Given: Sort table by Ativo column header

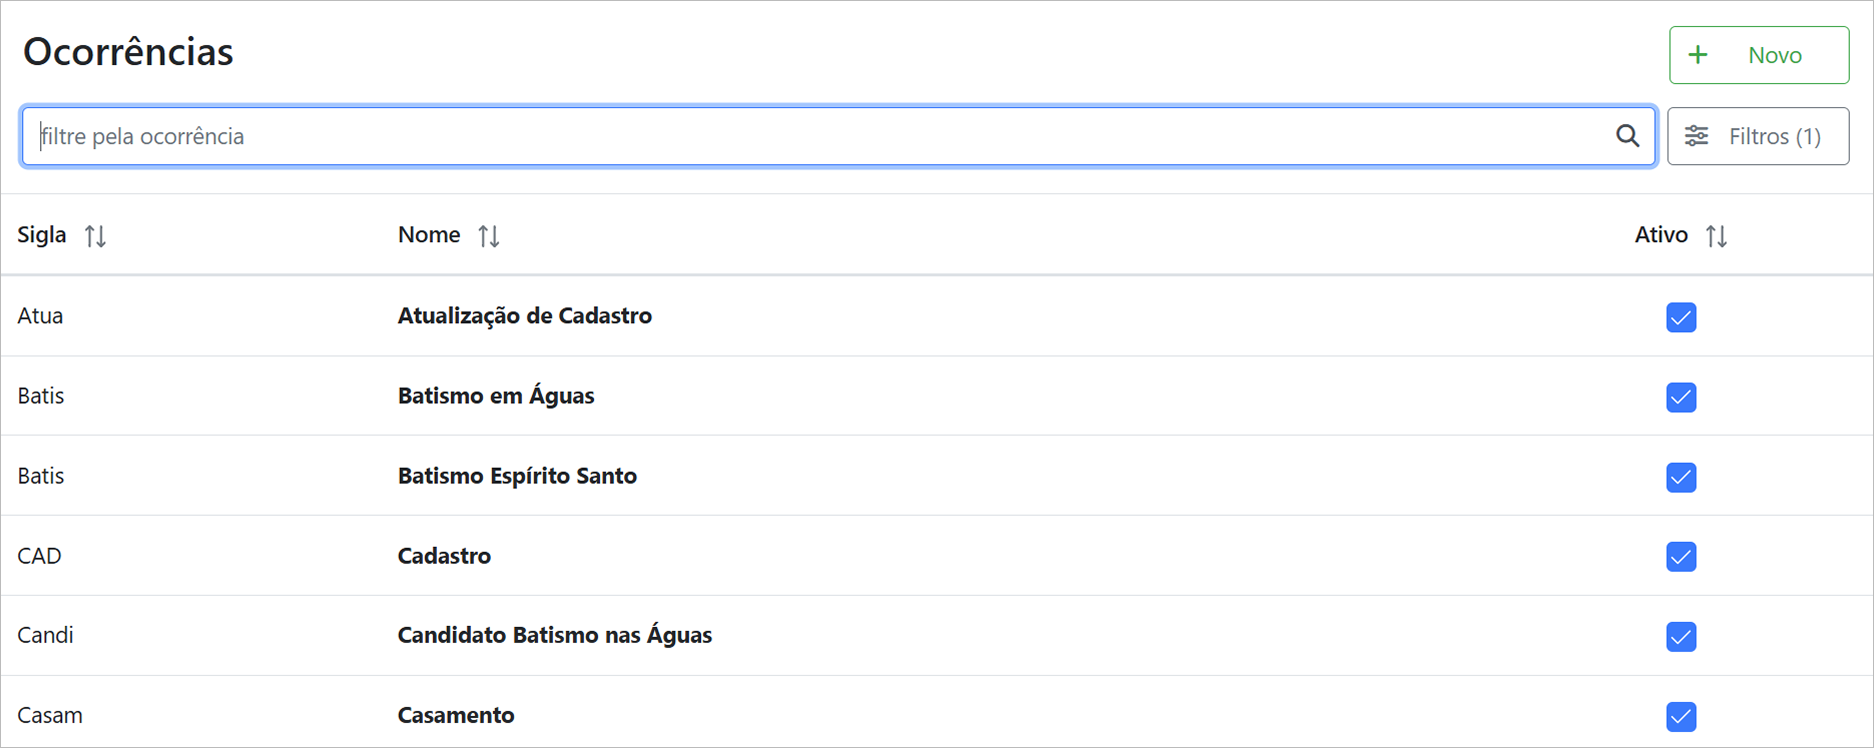Looking at the screenshot, I should point(1661,235).
